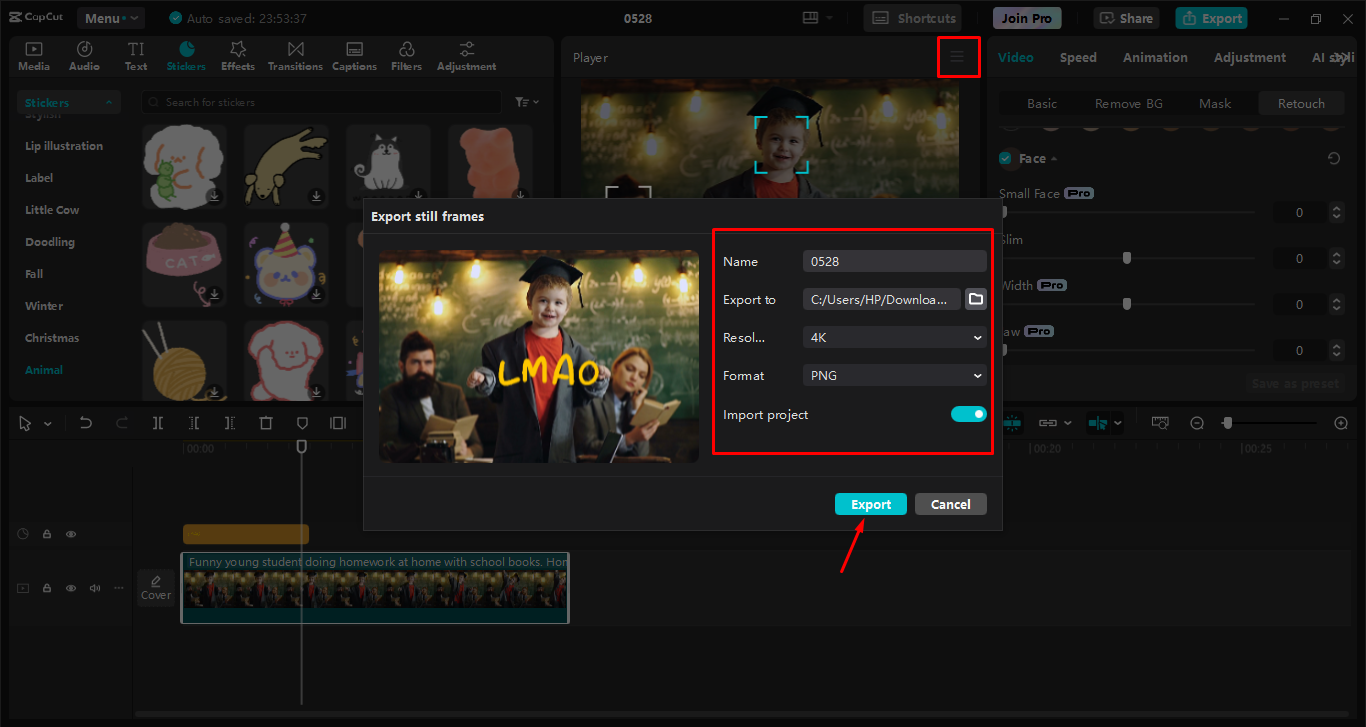Screen dimensions: 1366x727
Task: Click the Join Pro button
Action: pyautogui.click(x=1027, y=18)
